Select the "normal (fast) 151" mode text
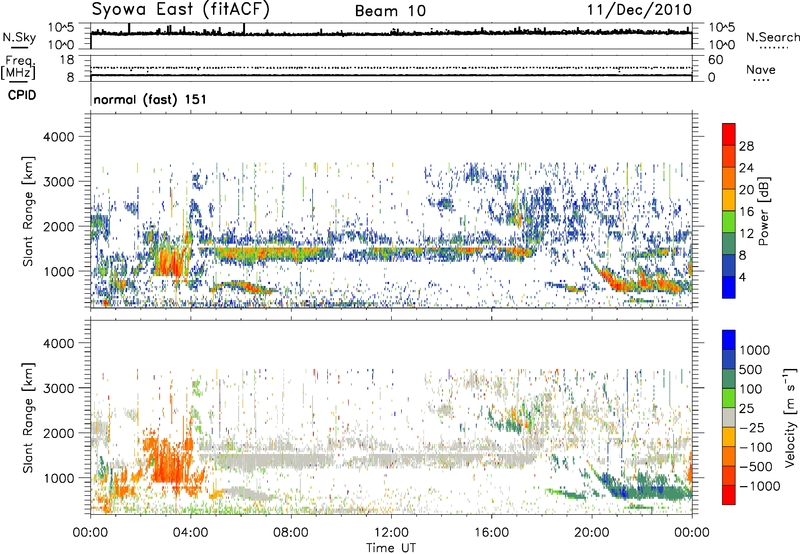 click(x=150, y=99)
